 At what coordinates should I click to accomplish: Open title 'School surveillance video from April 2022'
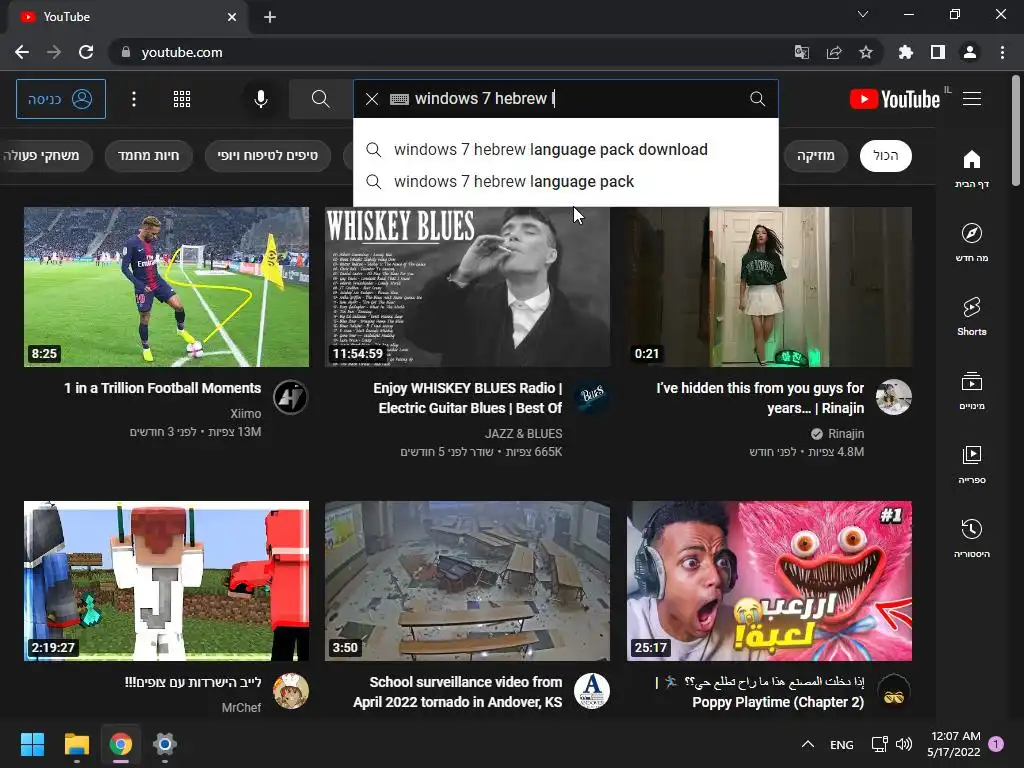pos(458,692)
